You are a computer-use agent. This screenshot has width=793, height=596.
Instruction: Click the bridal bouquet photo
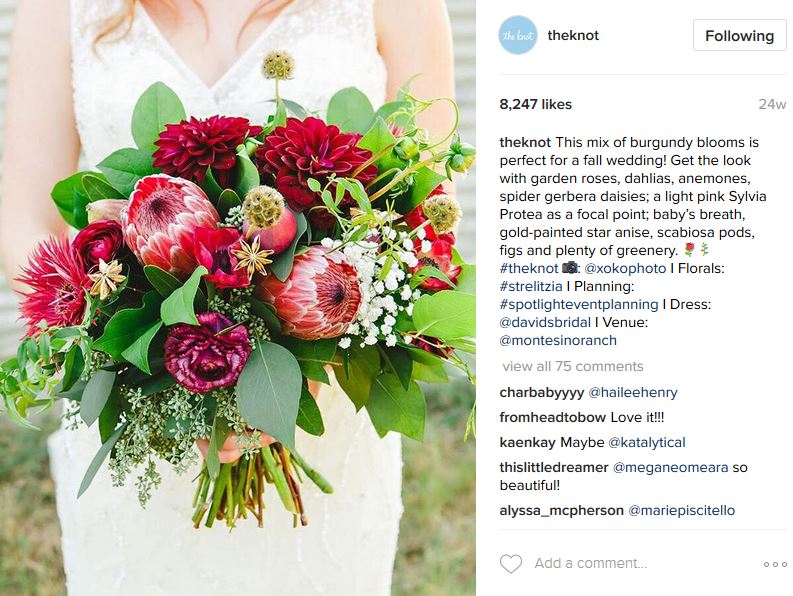[x=238, y=298]
